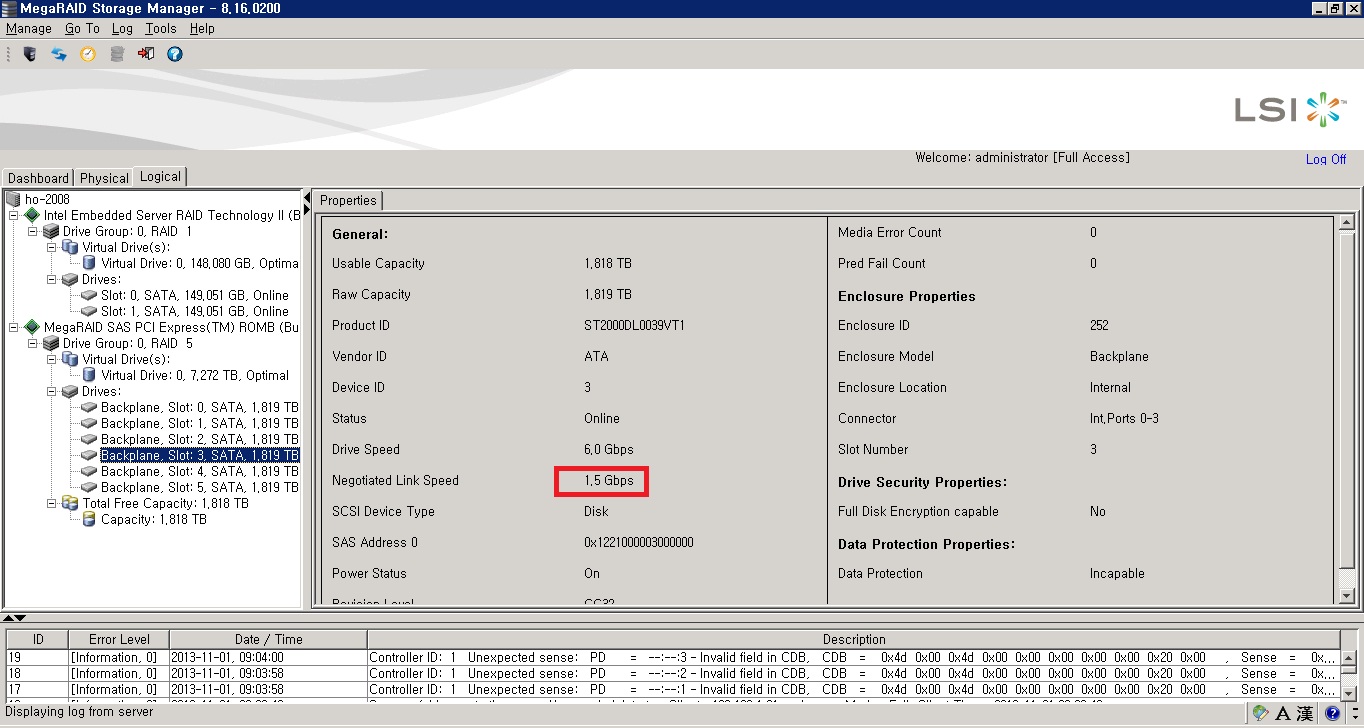Screen dimensions: 1364x728
Task: Open the language bar options arrow
Action: pos(1354,717)
